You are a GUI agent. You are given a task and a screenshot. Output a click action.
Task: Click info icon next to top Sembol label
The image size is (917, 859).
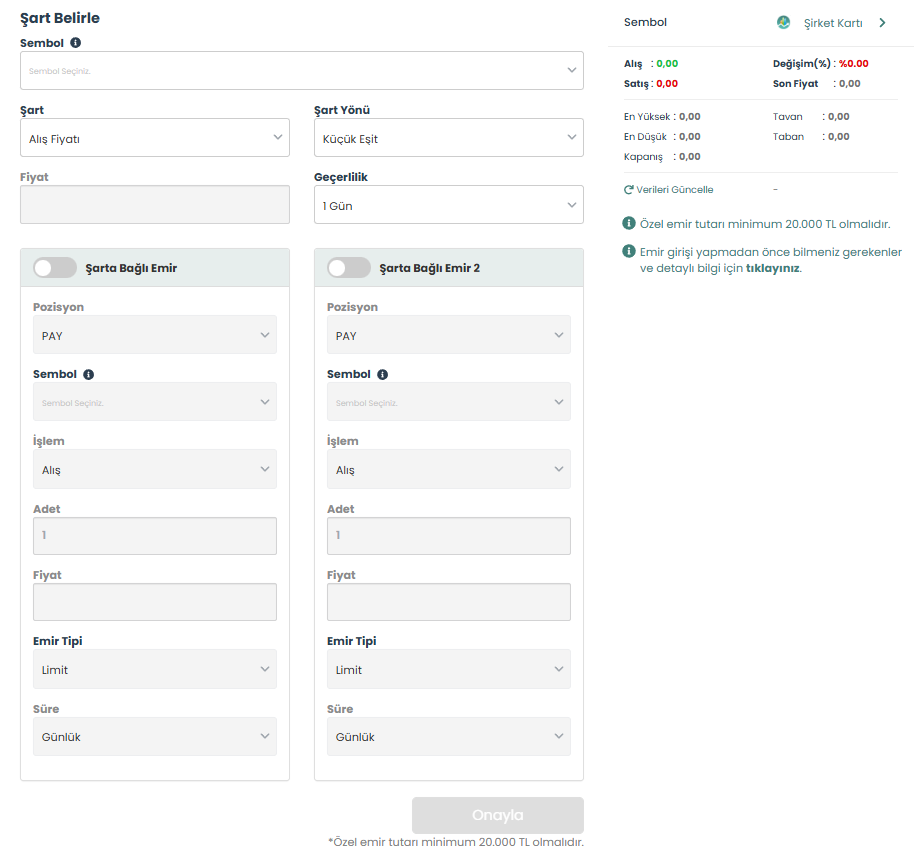76,43
